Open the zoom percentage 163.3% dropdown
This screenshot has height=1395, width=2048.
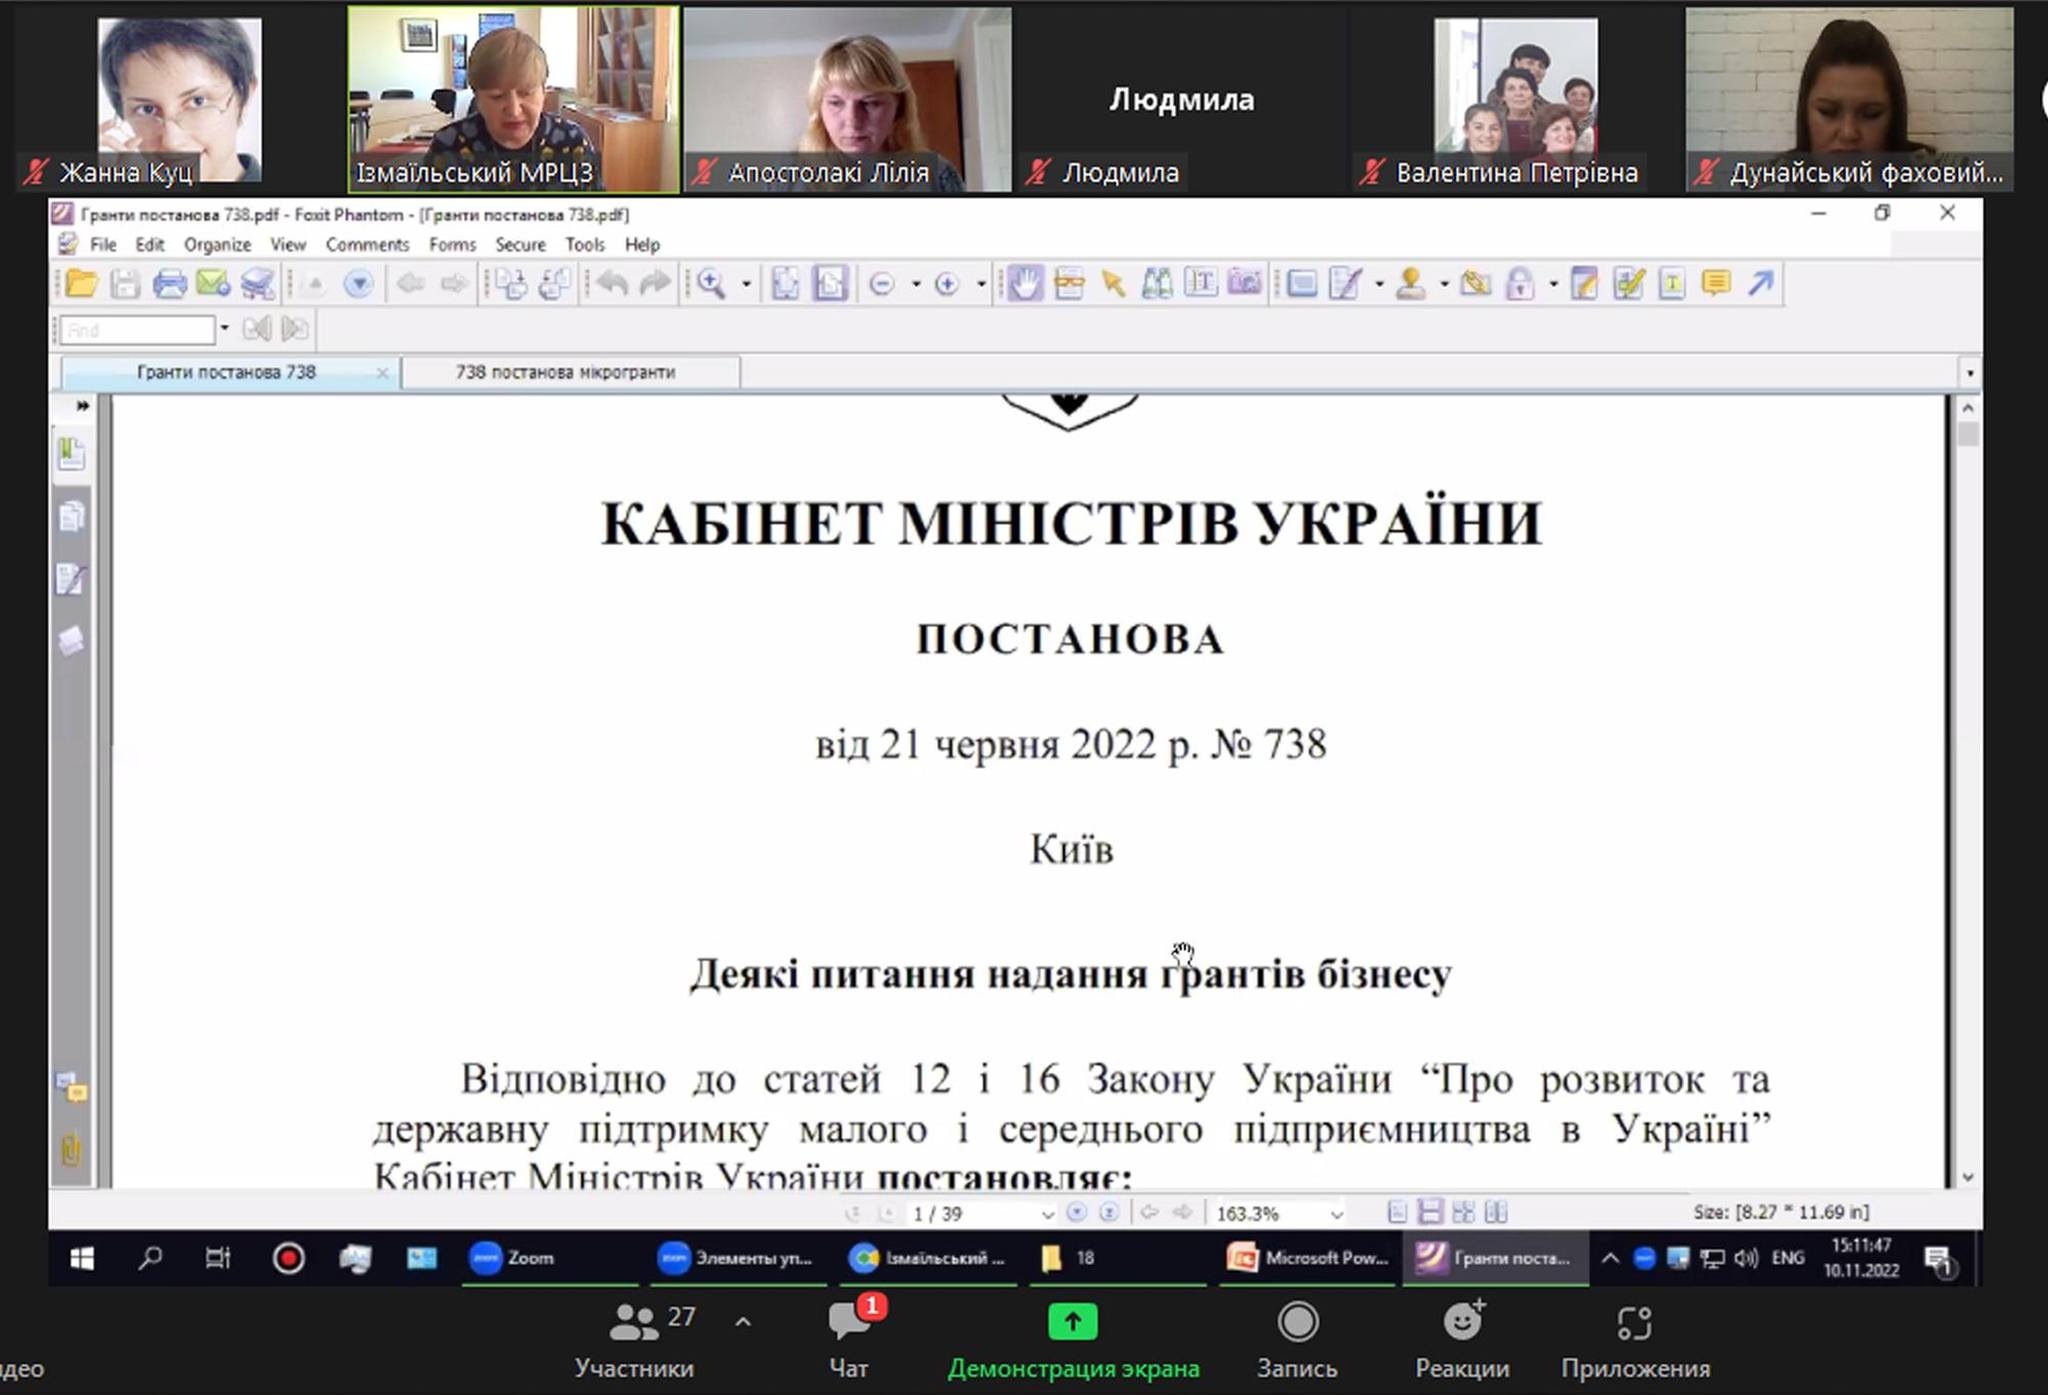tap(1336, 1214)
